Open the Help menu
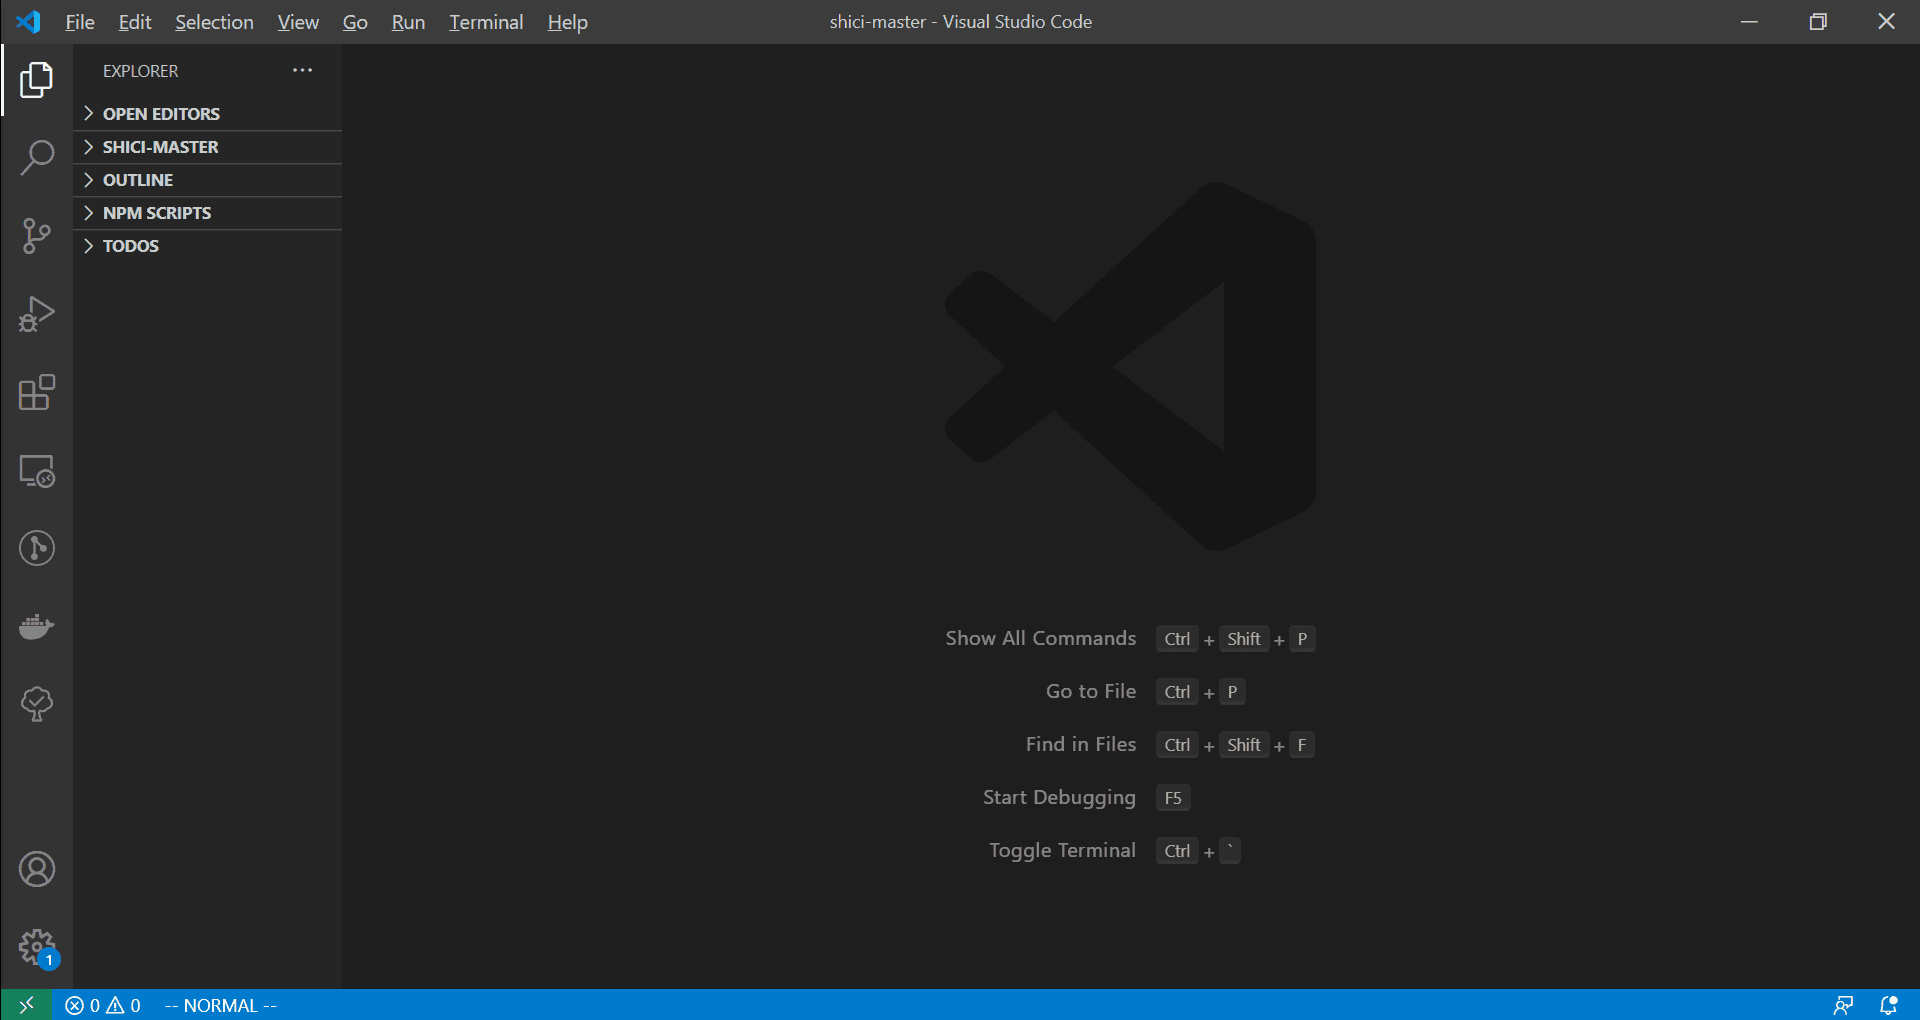Screen dimensions: 1920x1020 567,22
